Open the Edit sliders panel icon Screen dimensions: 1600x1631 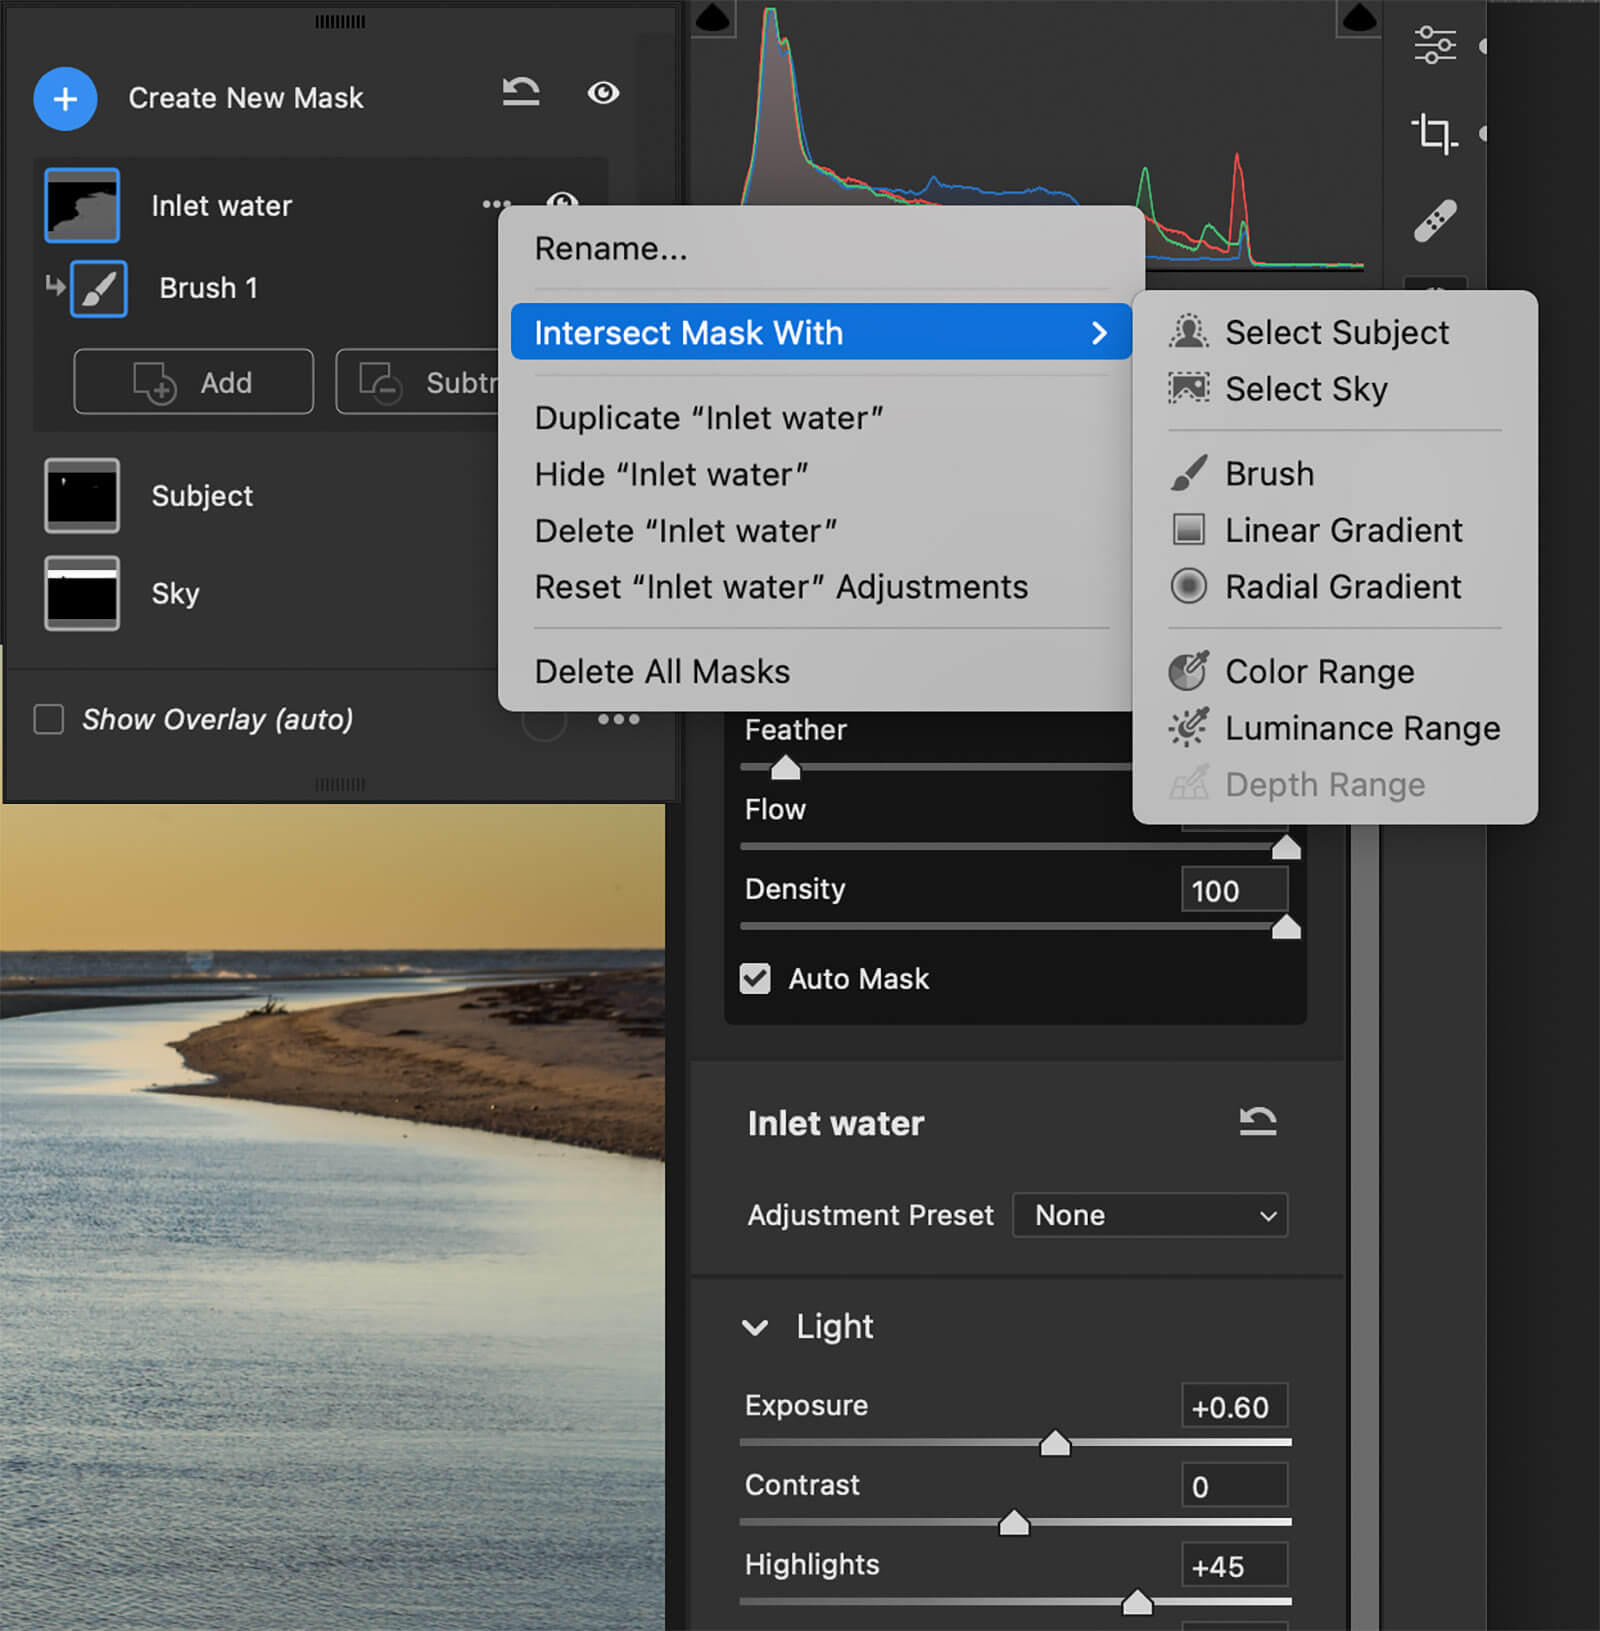click(1435, 45)
